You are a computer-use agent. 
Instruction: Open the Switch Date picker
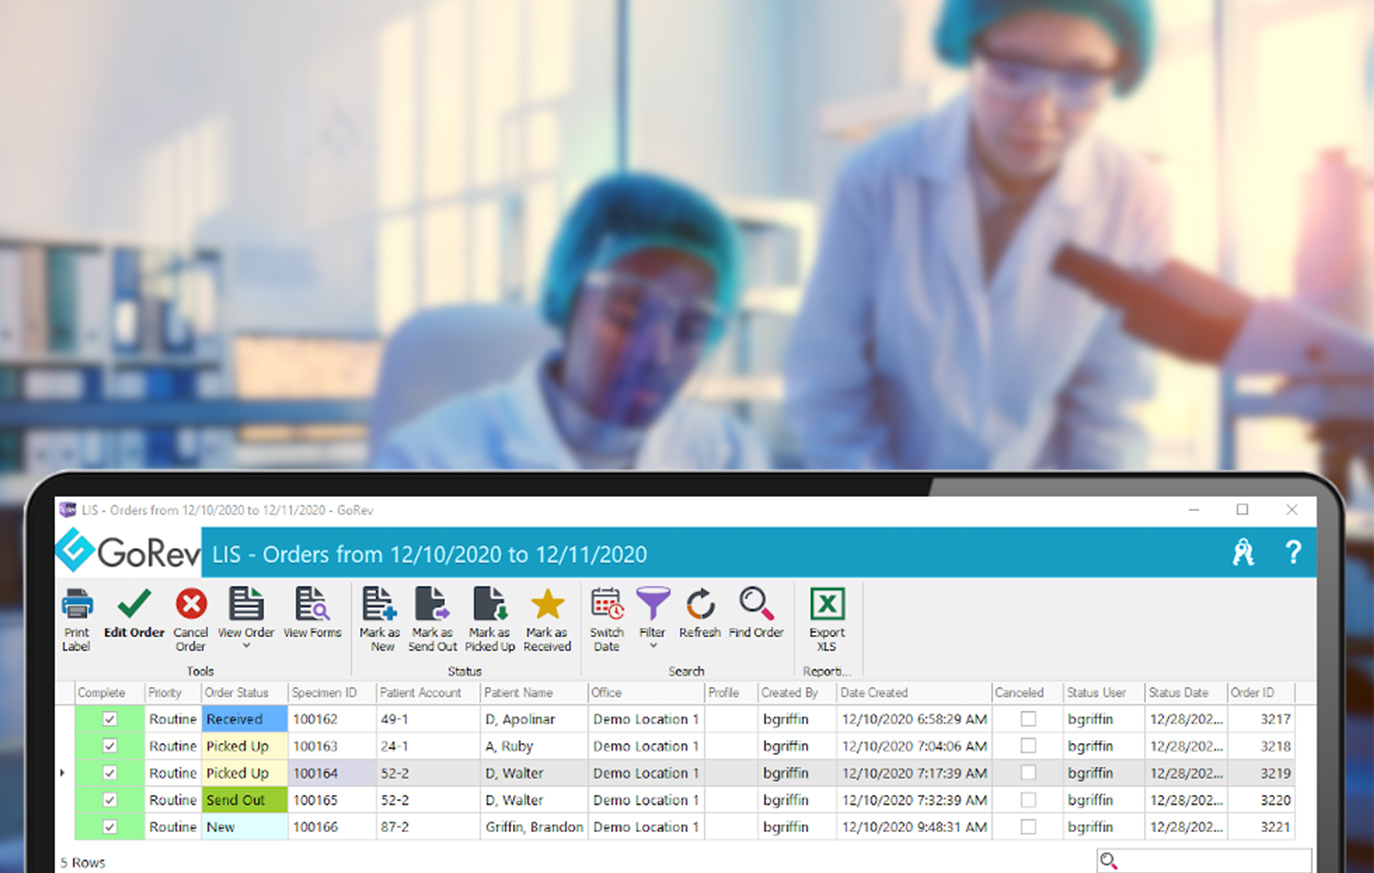pos(607,606)
